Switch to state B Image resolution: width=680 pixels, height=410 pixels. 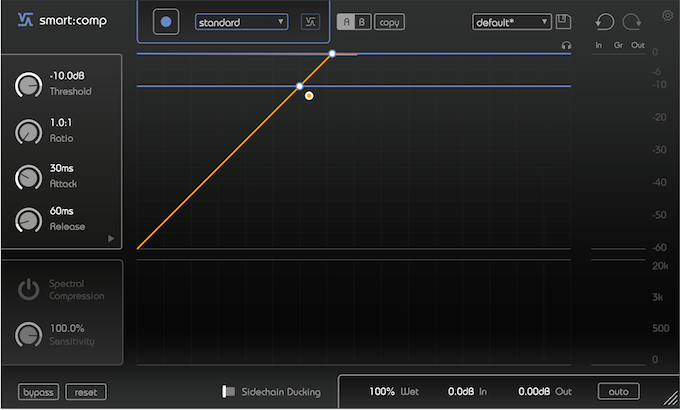pos(363,22)
